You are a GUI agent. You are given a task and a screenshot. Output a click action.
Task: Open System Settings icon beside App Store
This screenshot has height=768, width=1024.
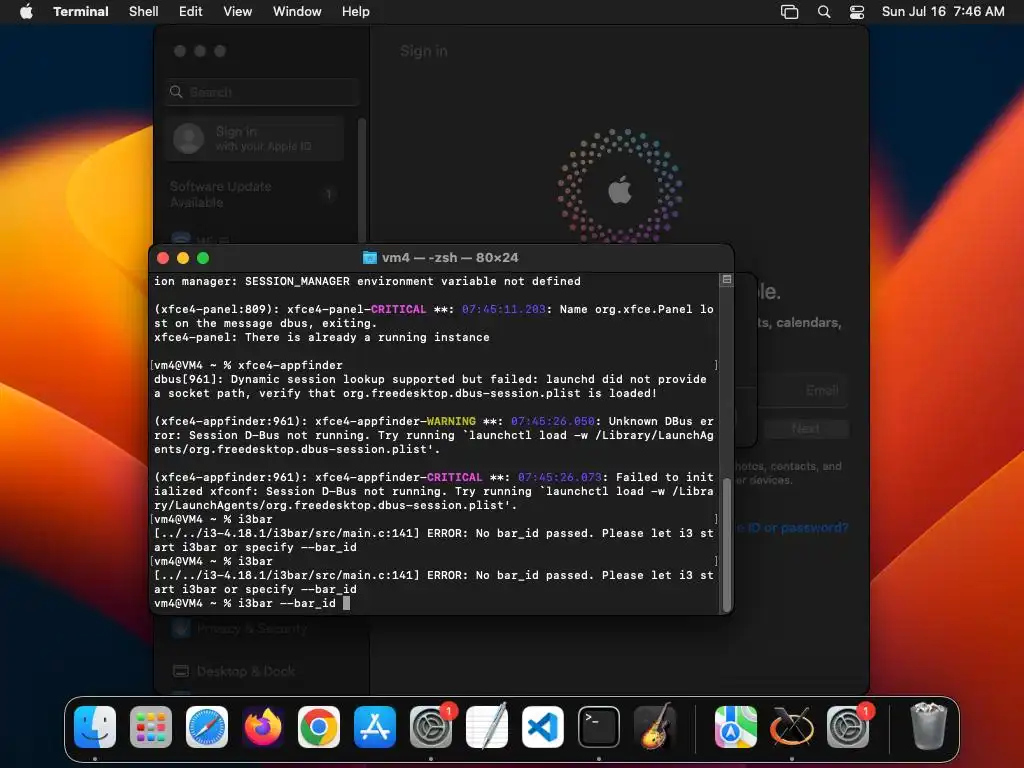[x=431, y=727]
